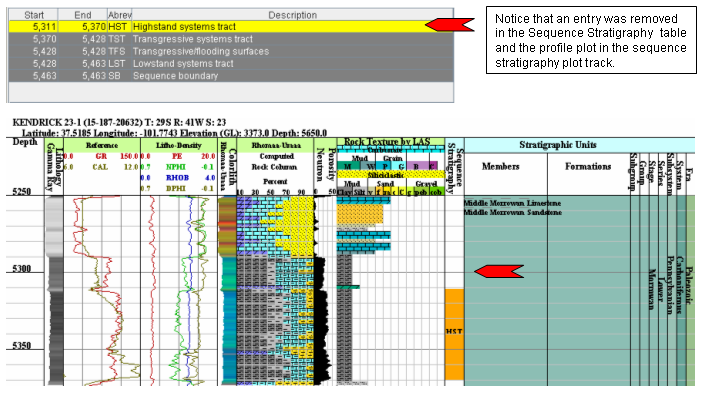Click the Rock Texture by LAS header
This screenshot has width=703, height=393.
tap(386, 142)
